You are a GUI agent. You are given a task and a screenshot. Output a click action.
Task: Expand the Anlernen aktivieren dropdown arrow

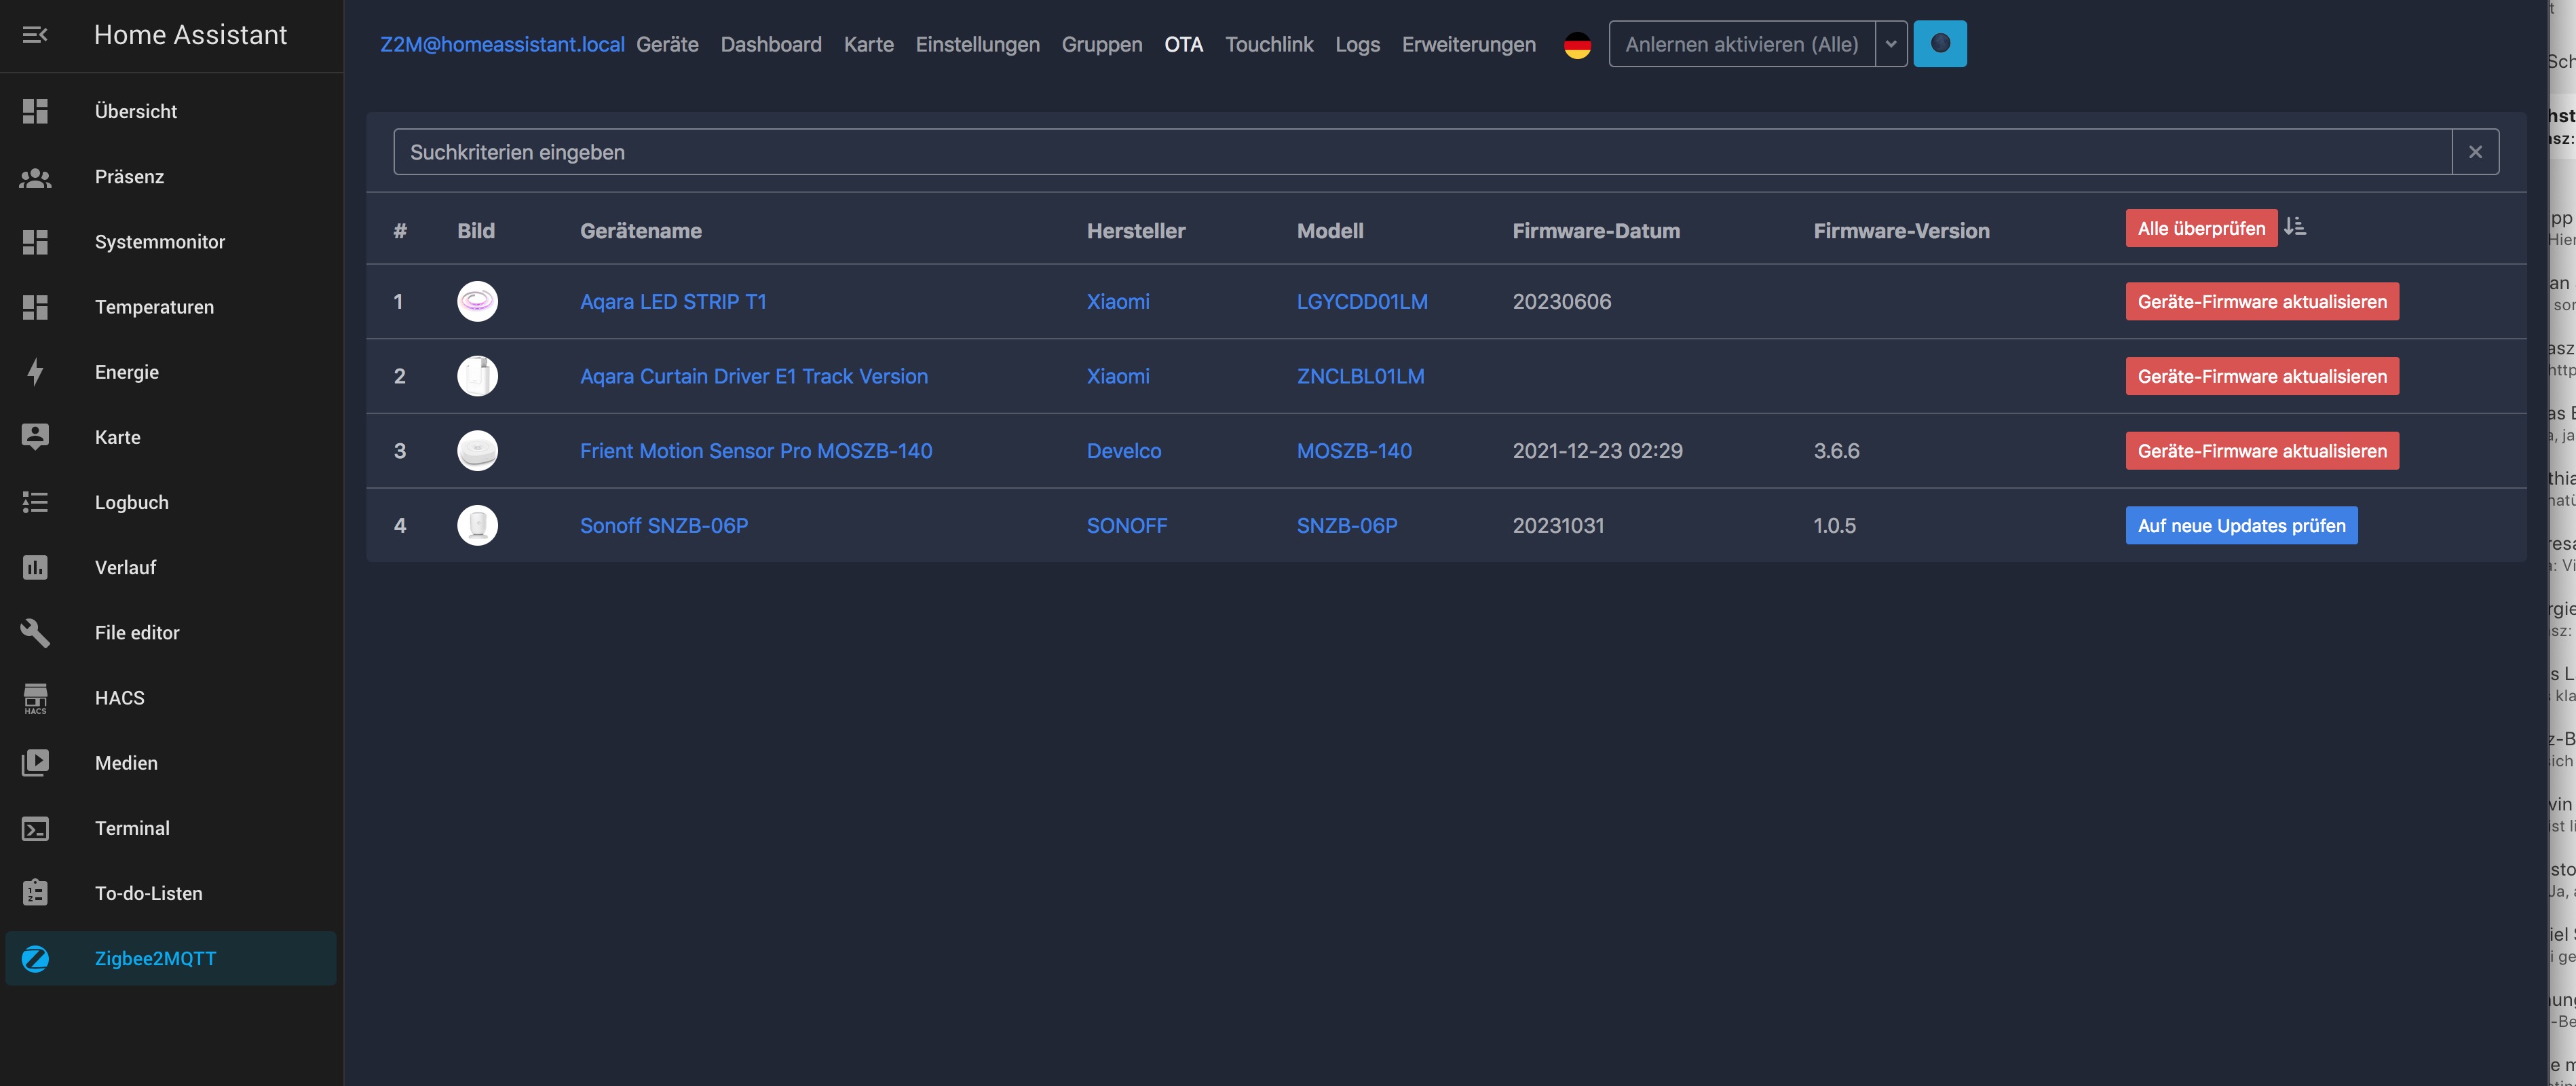point(1890,44)
